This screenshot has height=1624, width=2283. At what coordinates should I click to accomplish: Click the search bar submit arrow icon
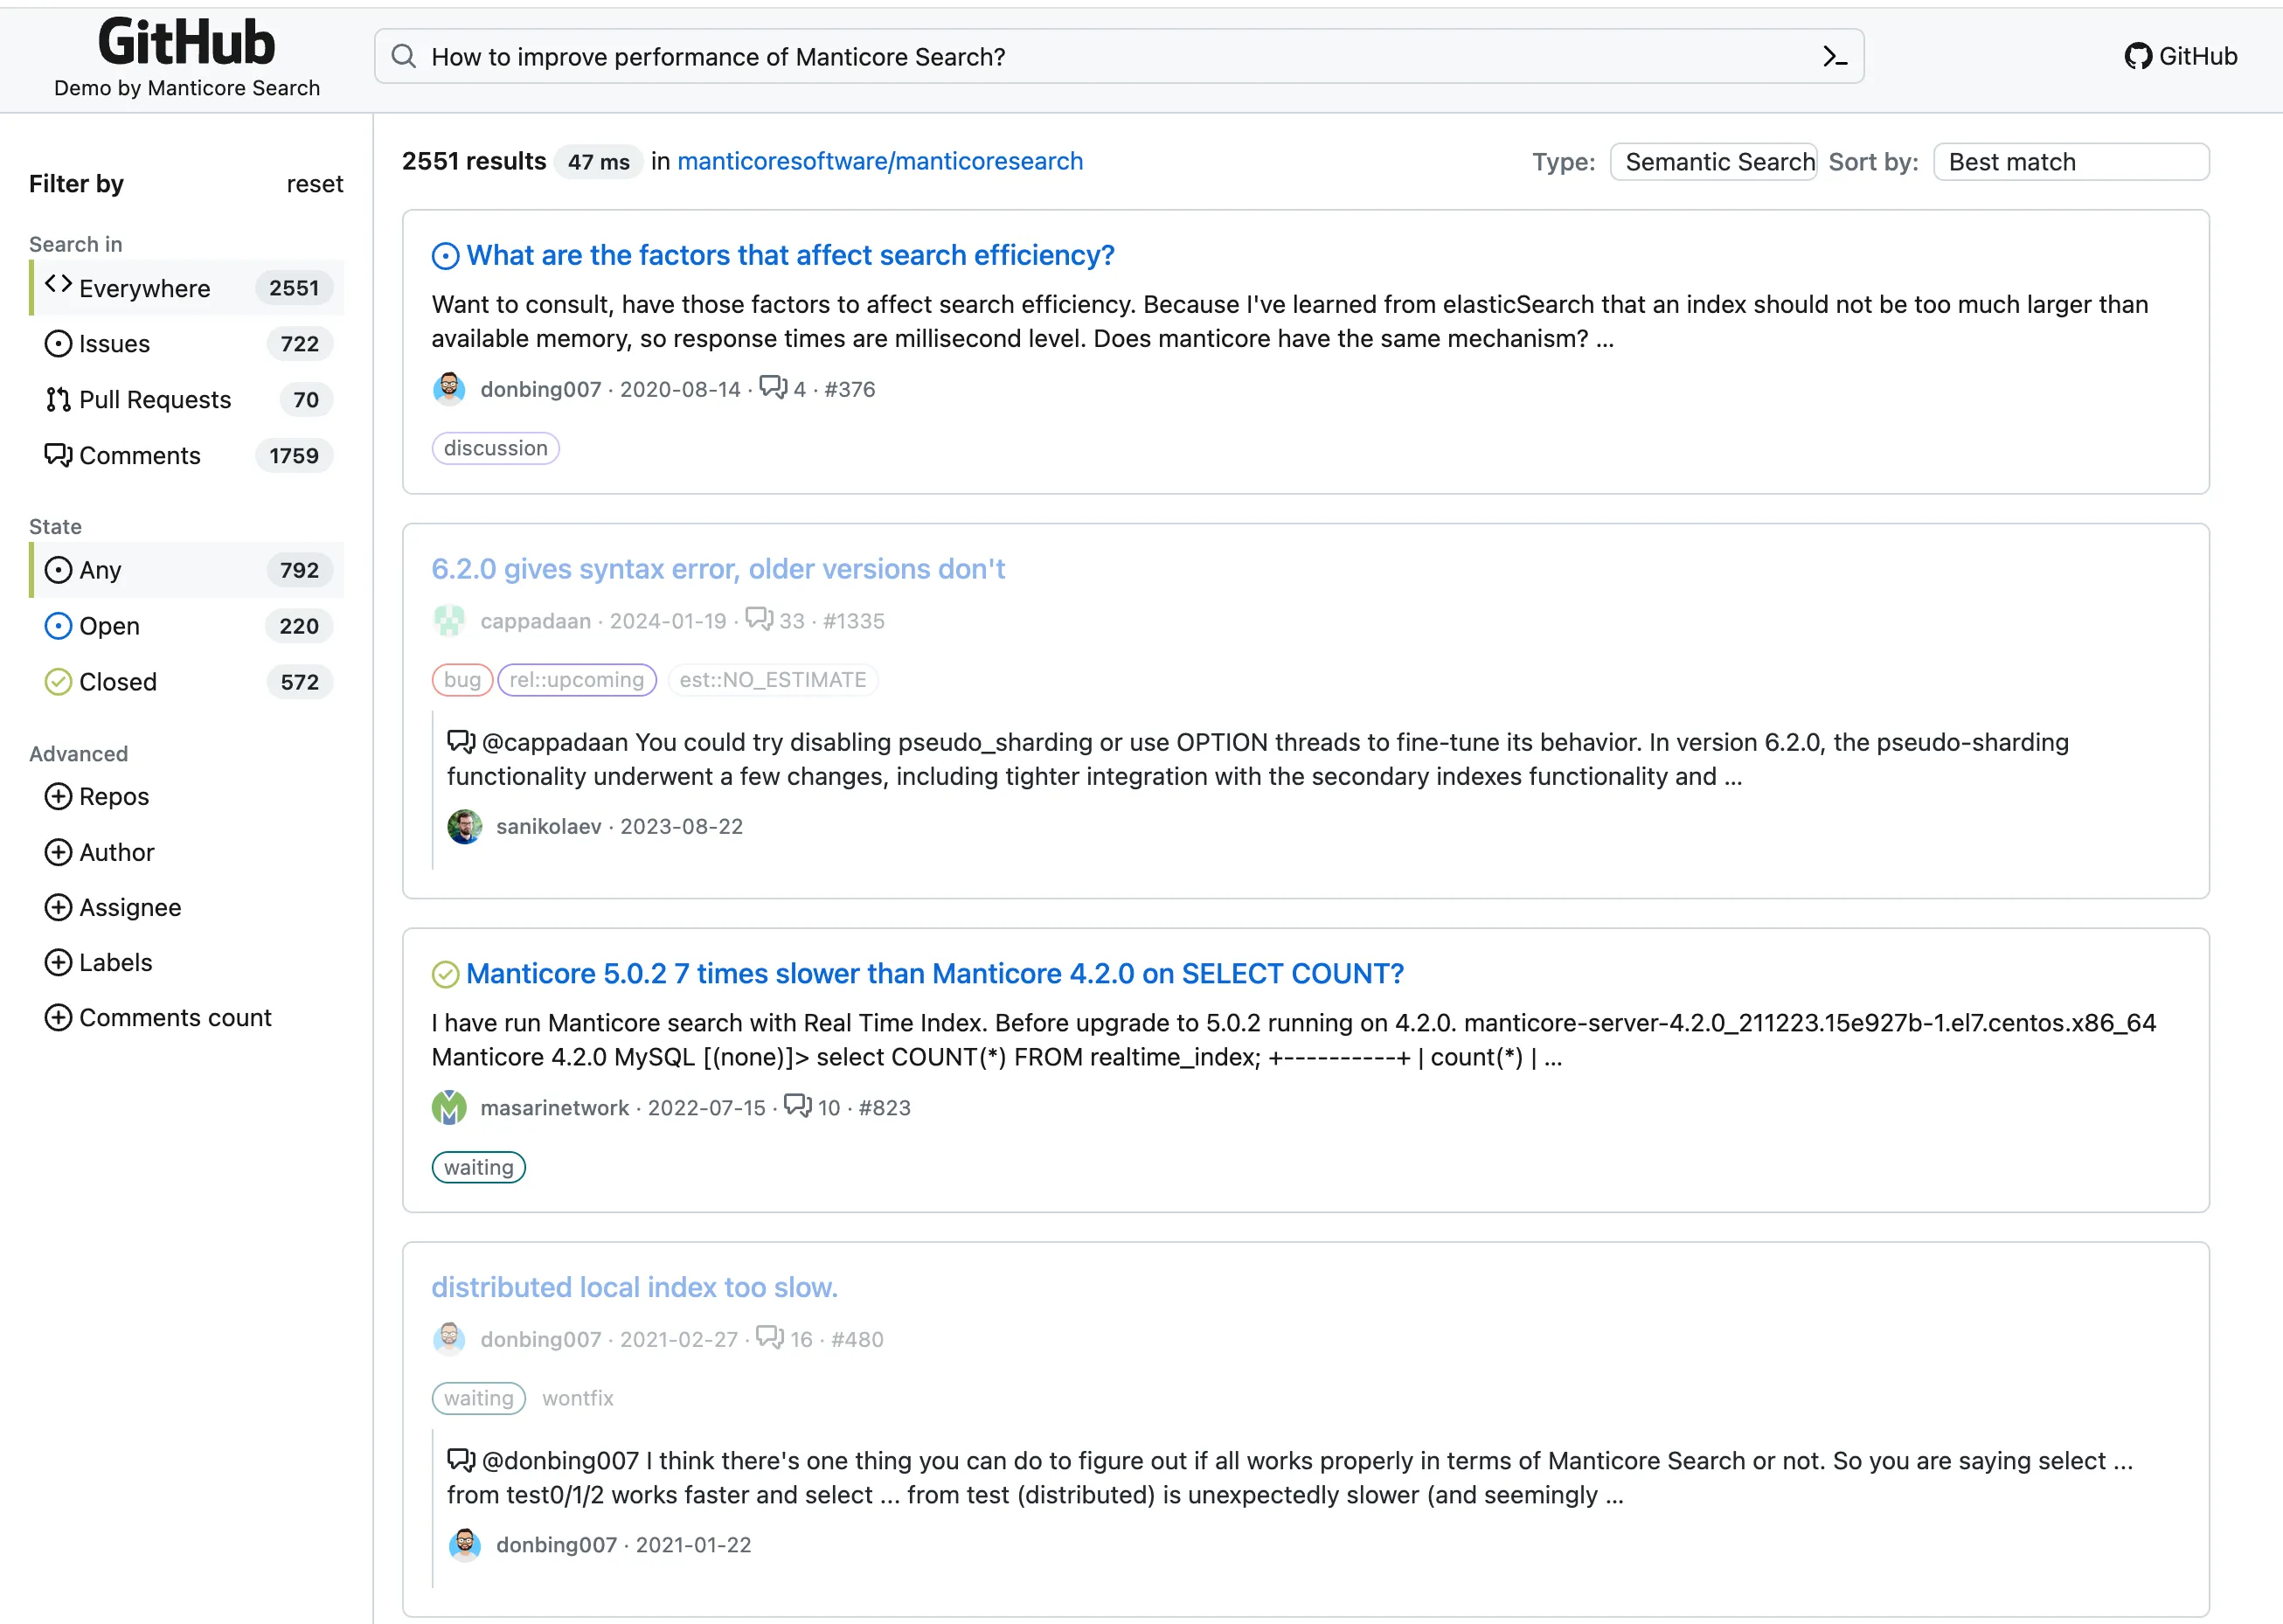pyautogui.click(x=1835, y=54)
